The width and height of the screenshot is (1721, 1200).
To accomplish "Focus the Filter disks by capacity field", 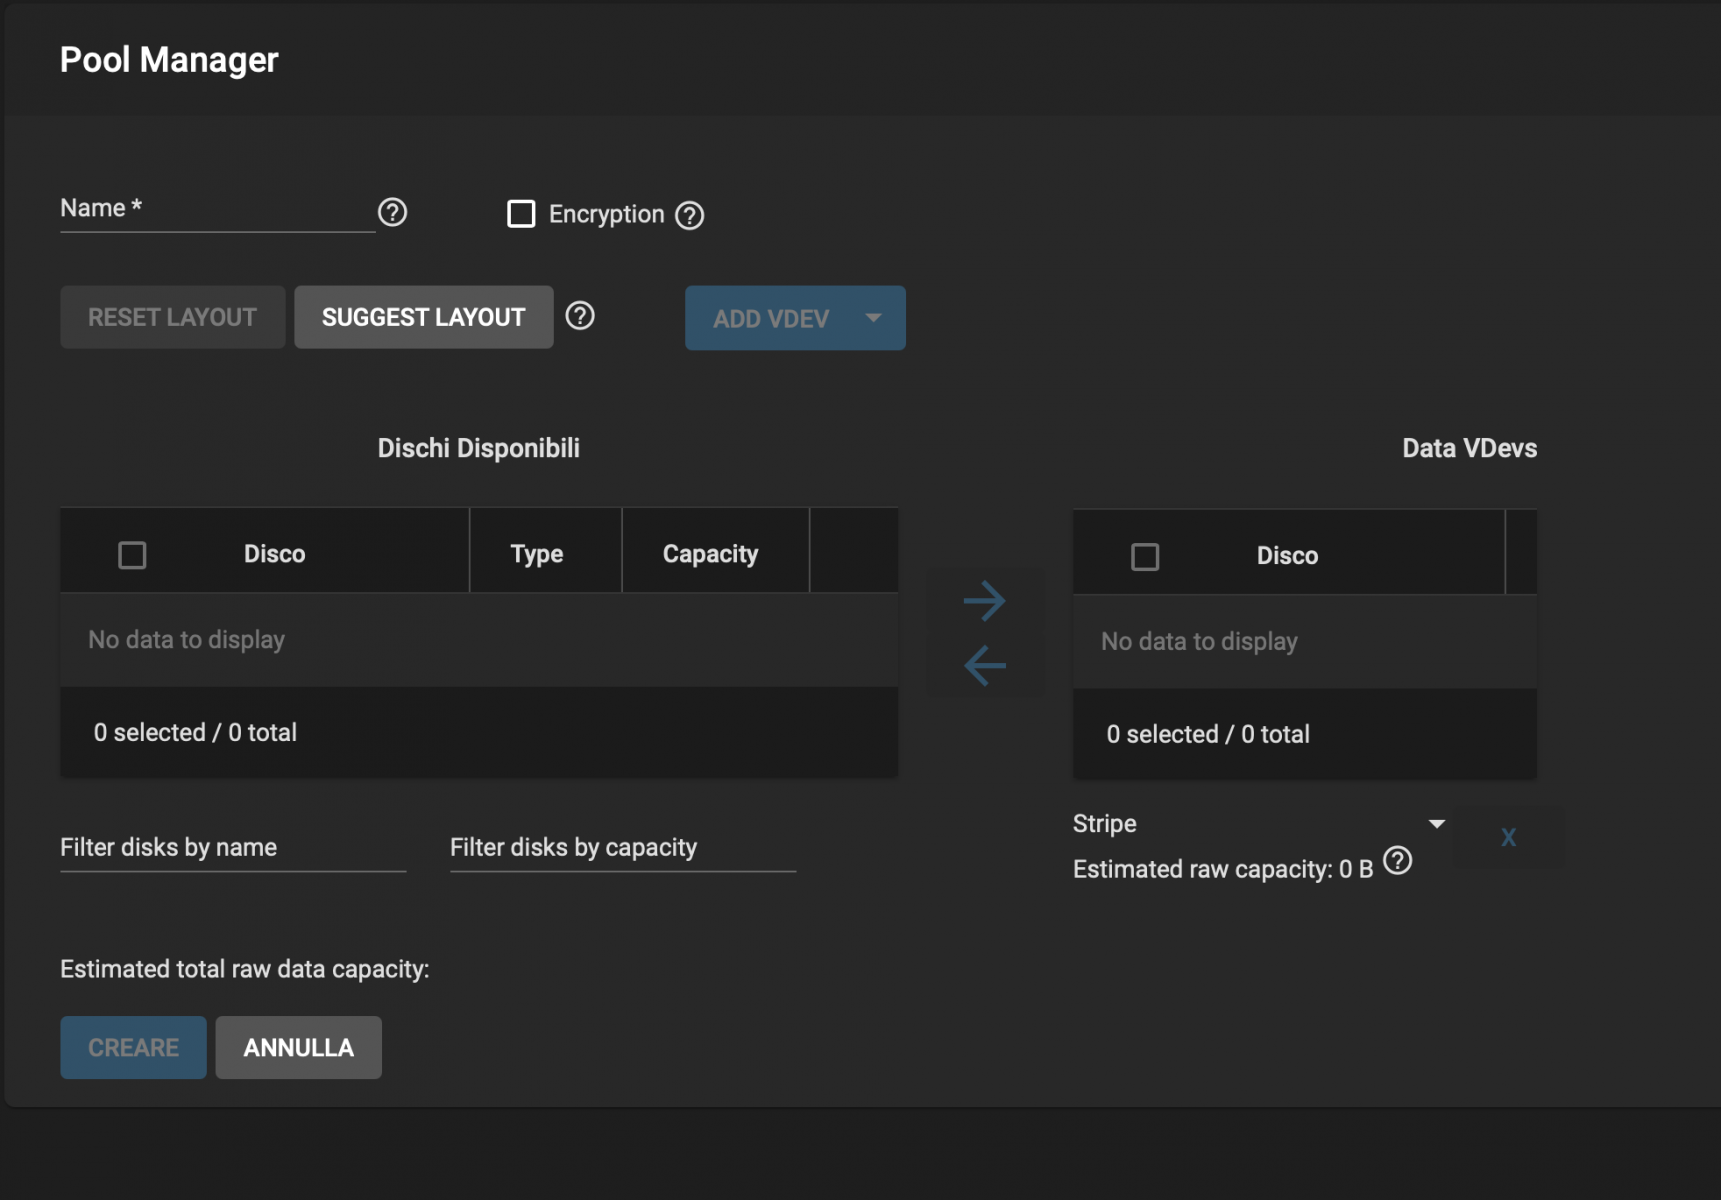I will click(x=623, y=848).
